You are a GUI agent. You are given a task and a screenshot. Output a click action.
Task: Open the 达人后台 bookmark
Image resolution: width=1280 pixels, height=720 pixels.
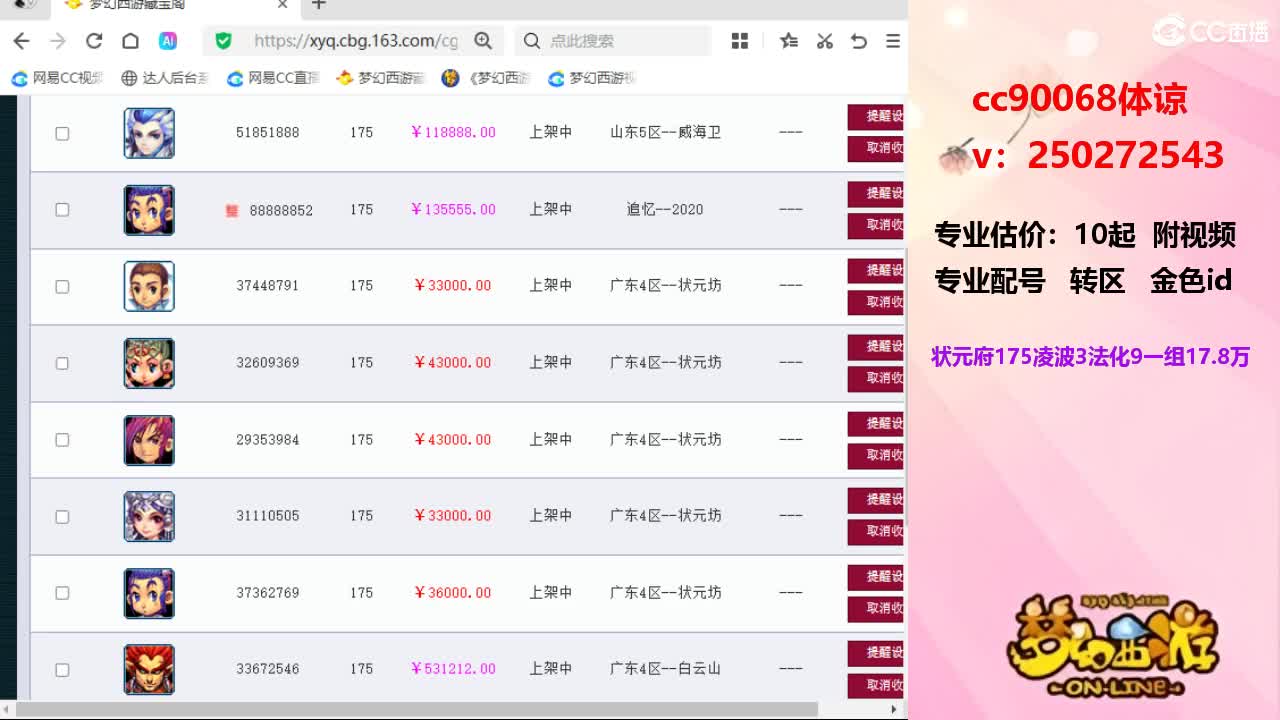[x=165, y=78]
